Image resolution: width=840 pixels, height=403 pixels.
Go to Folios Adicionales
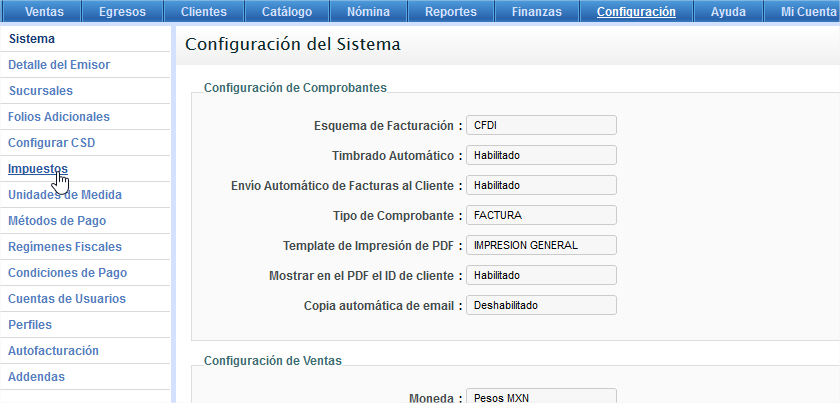click(x=58, y=117)
